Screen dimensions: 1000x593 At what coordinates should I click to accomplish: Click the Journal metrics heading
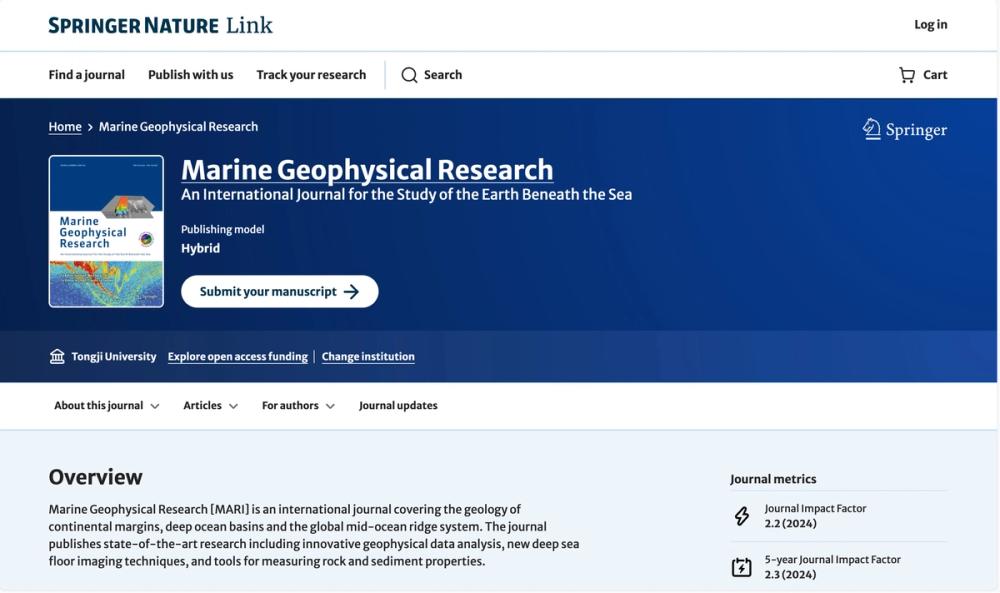click(773, 479)
